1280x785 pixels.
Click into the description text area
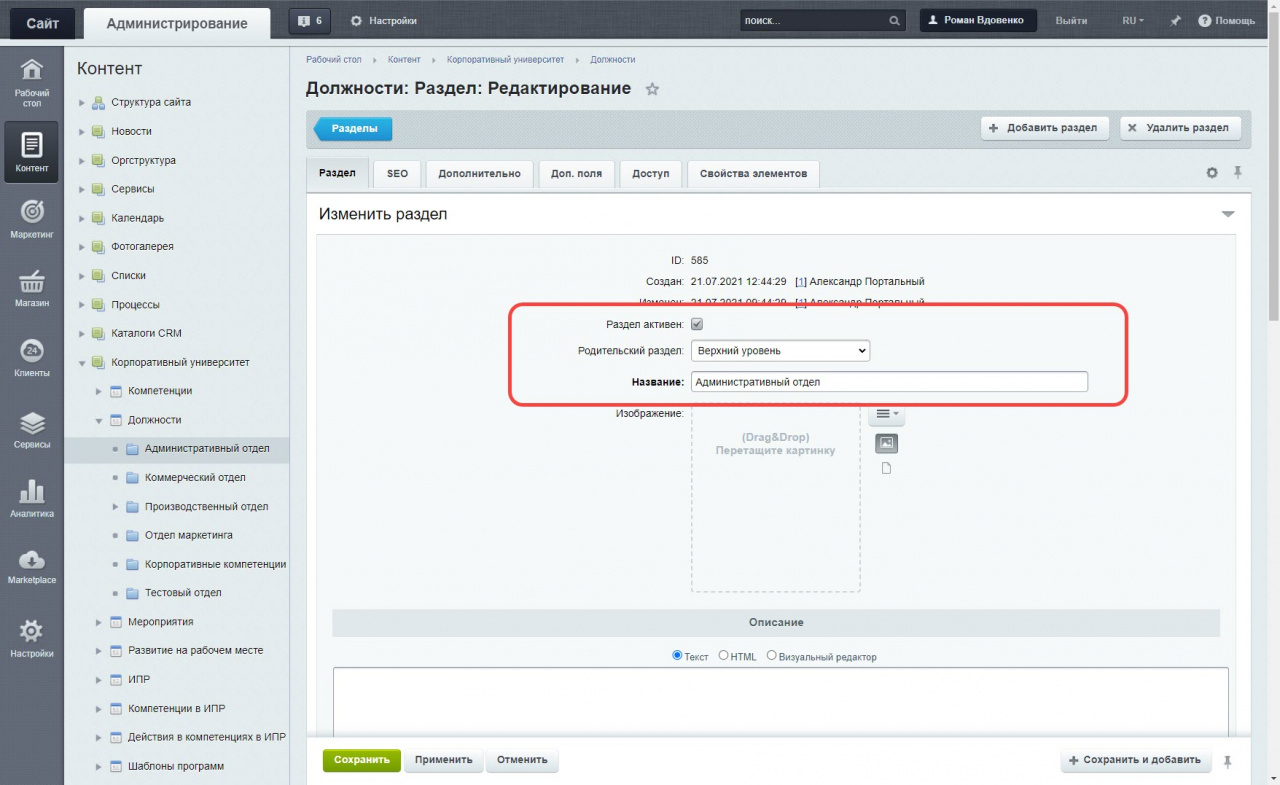tap(780, 703)
